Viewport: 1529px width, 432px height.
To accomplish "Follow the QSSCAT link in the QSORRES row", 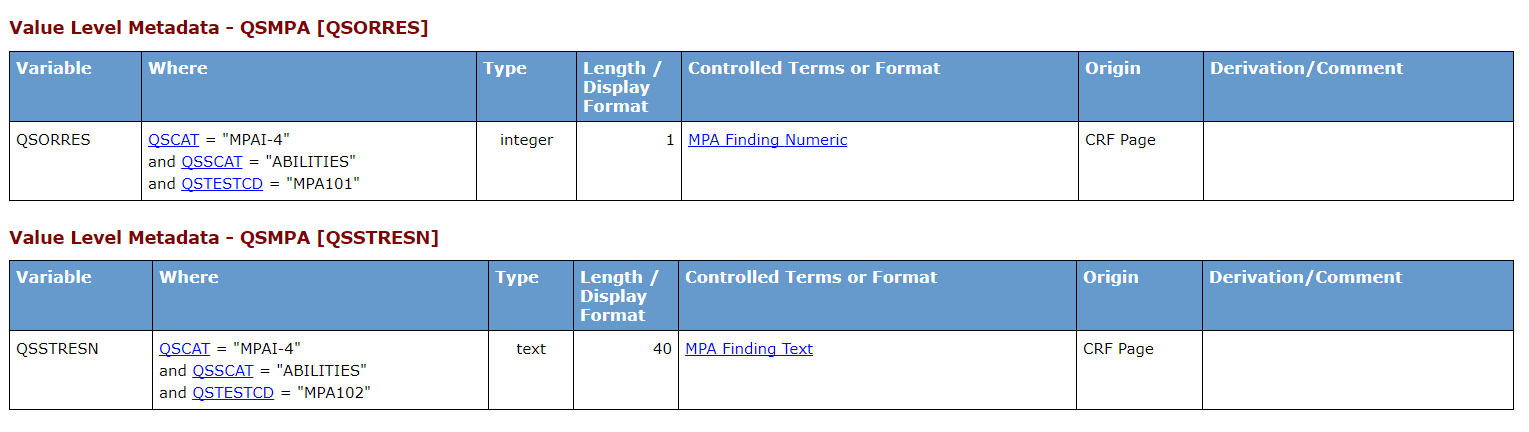I will pyautogui.click(x=213, y=161).
